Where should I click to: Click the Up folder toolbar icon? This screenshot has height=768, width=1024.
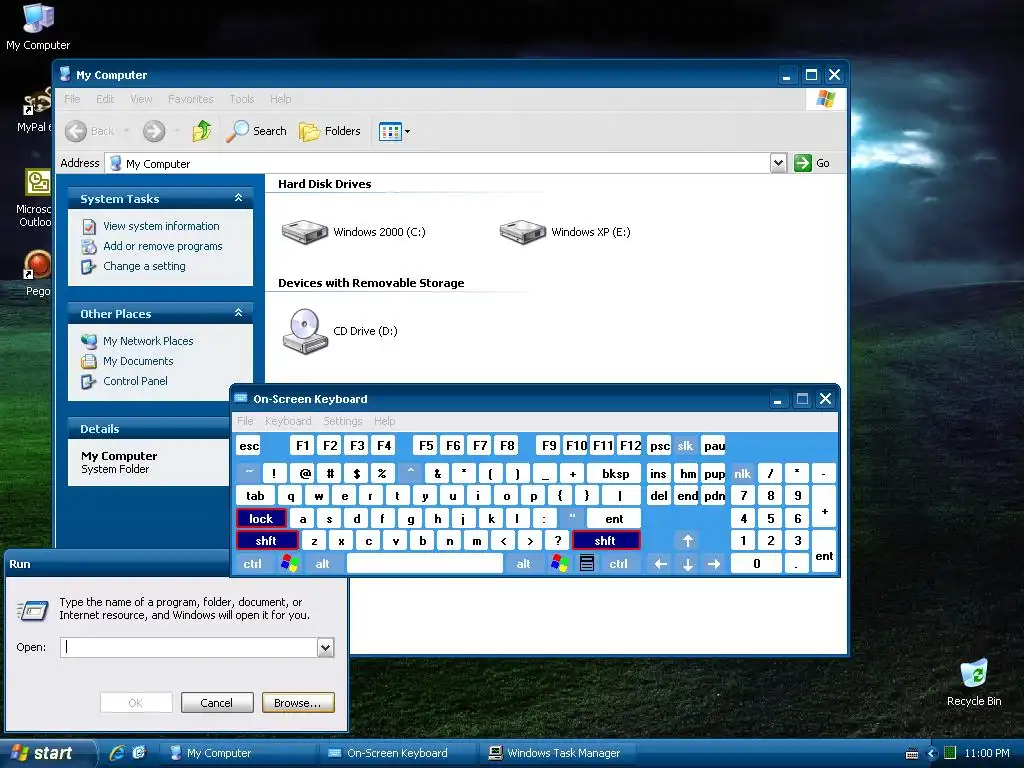[202, 131]
